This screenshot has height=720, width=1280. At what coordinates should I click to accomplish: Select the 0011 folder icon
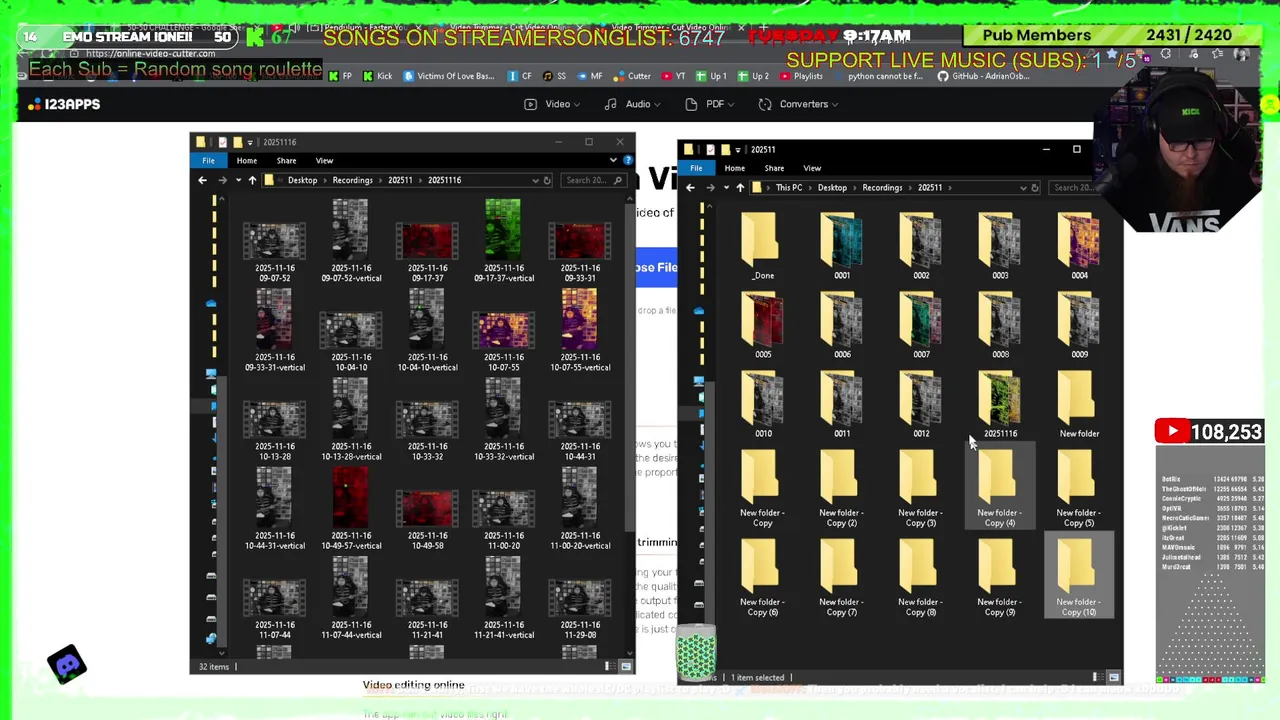click(x=841, y=399)
